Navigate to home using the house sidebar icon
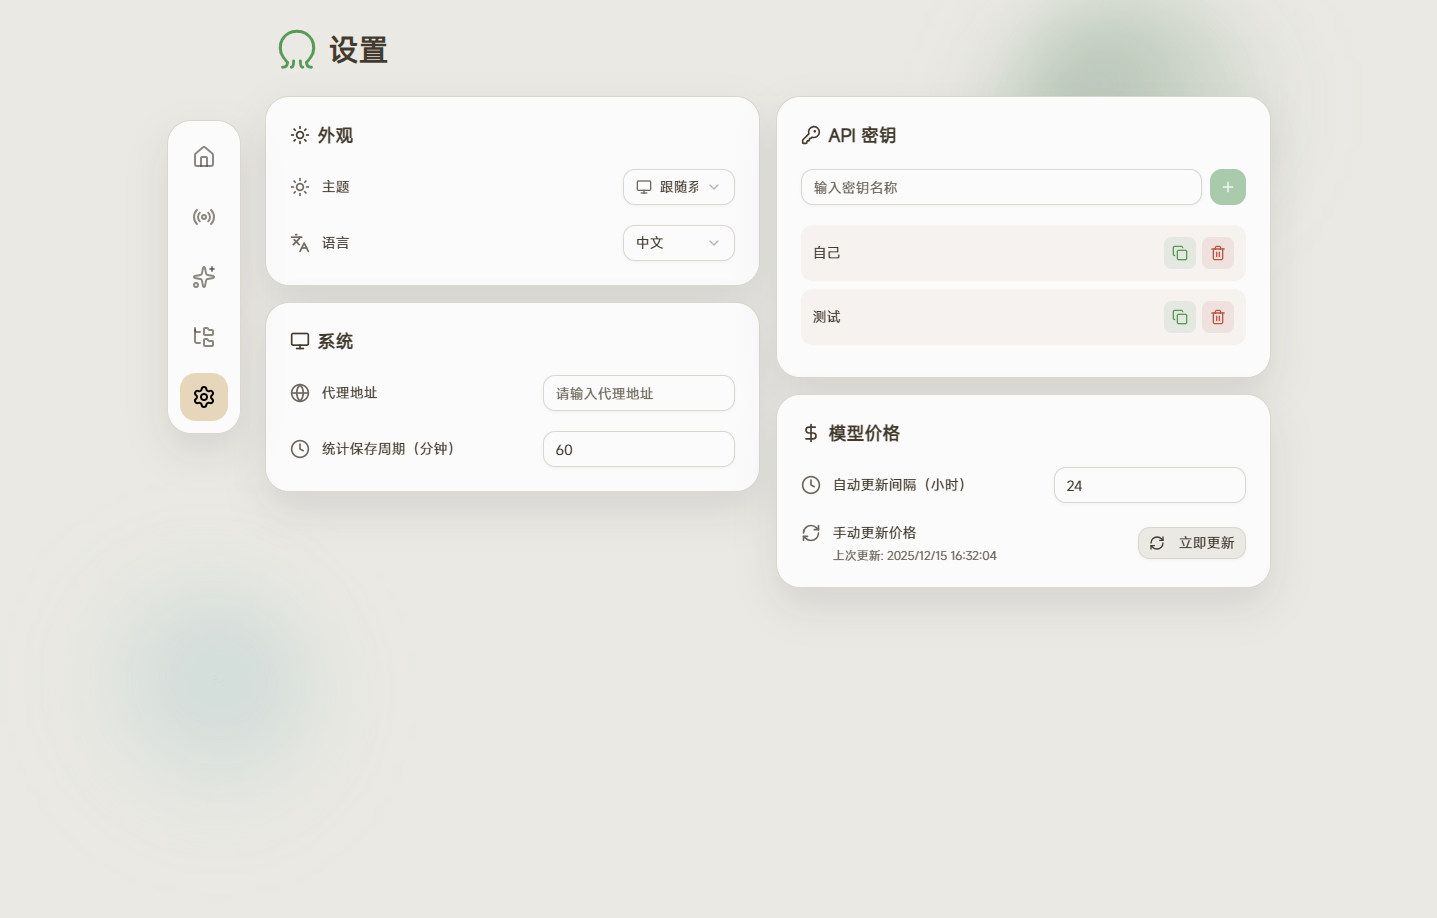This screenshot has height=918, width=1437. [203, 157]
